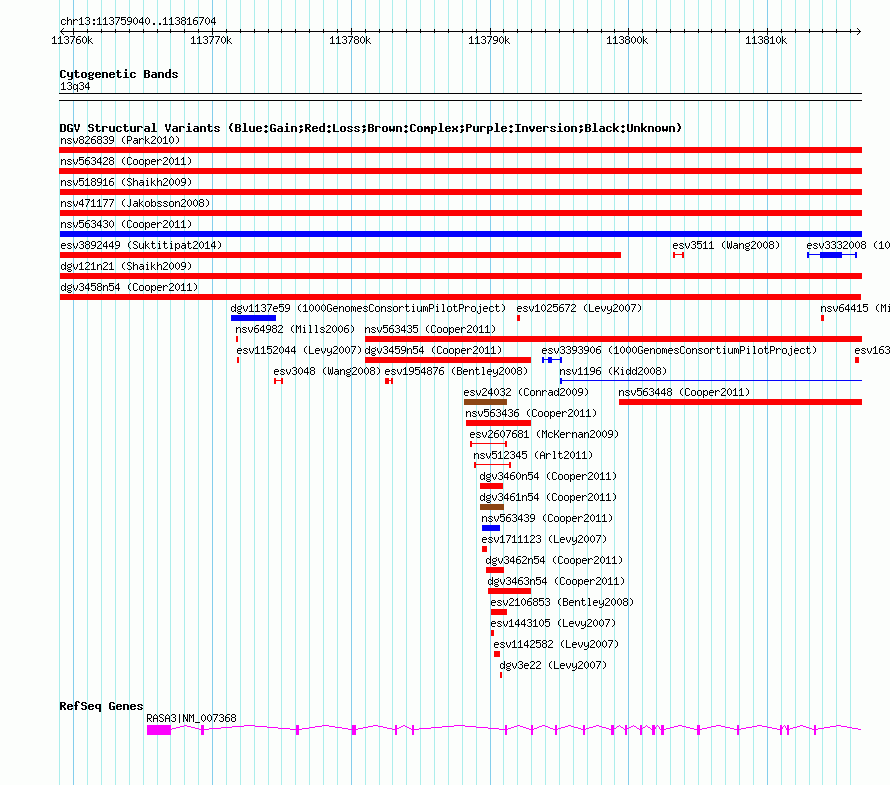This screenshot has width=890, height=785.
Task: Select the nsv563448 (Cooper2011) label
Action: pos(684,392)
